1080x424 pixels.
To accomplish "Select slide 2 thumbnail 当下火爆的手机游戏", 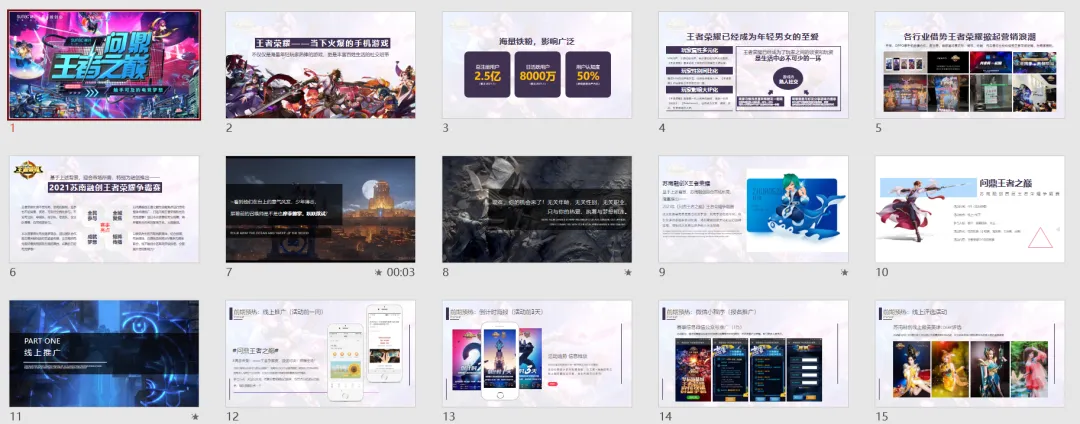I will point(320,65).
